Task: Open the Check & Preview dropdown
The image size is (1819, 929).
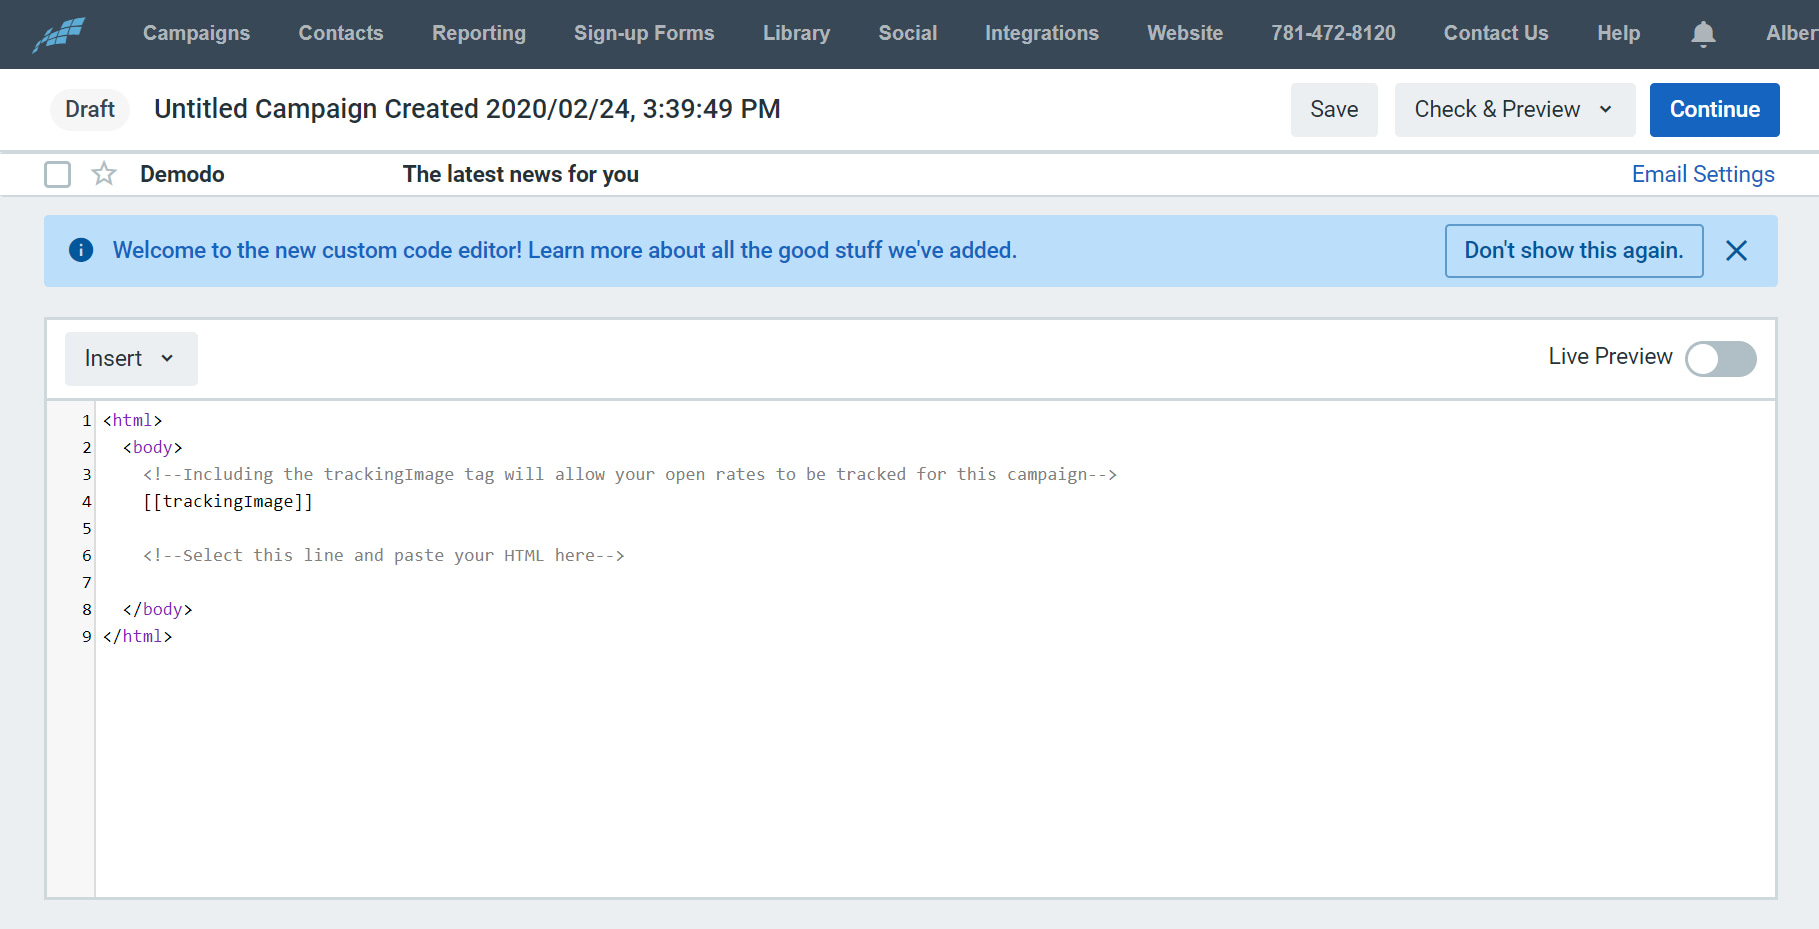Action: pyautogui.click(x=1514, y=110)
